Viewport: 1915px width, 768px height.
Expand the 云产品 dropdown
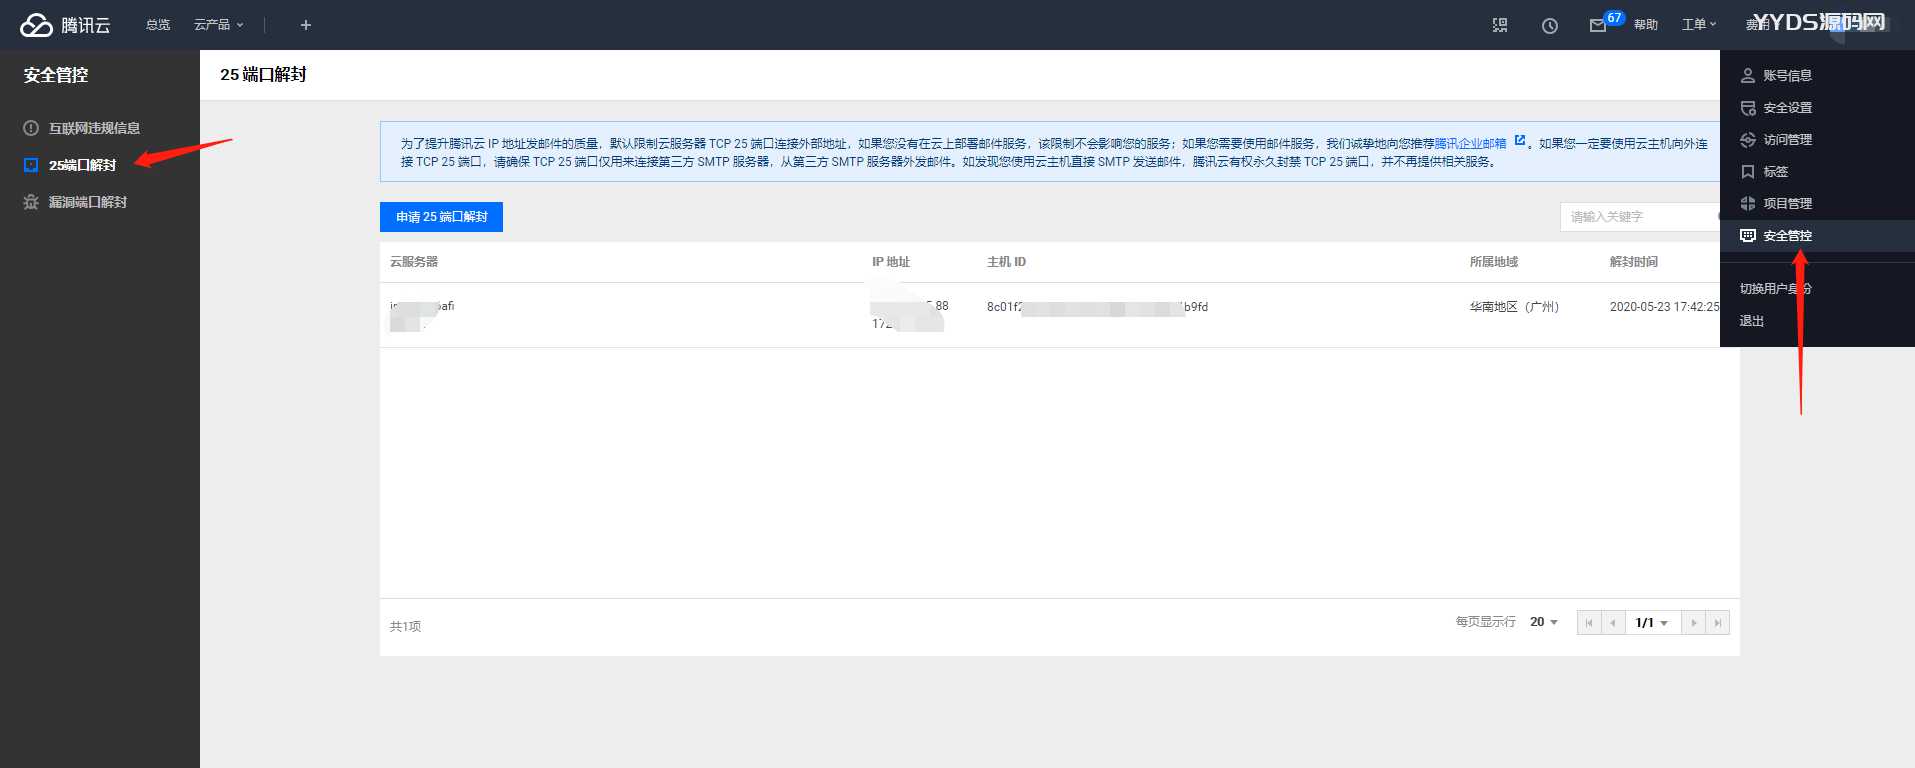pos(218,25)
